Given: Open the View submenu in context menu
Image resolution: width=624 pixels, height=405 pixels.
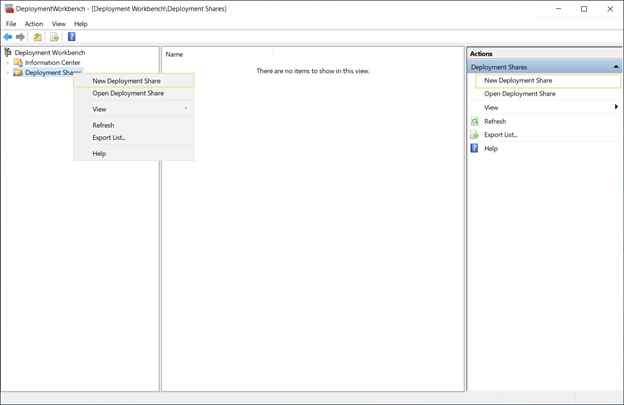Looking at the screenshot, I should coord(134,109).
